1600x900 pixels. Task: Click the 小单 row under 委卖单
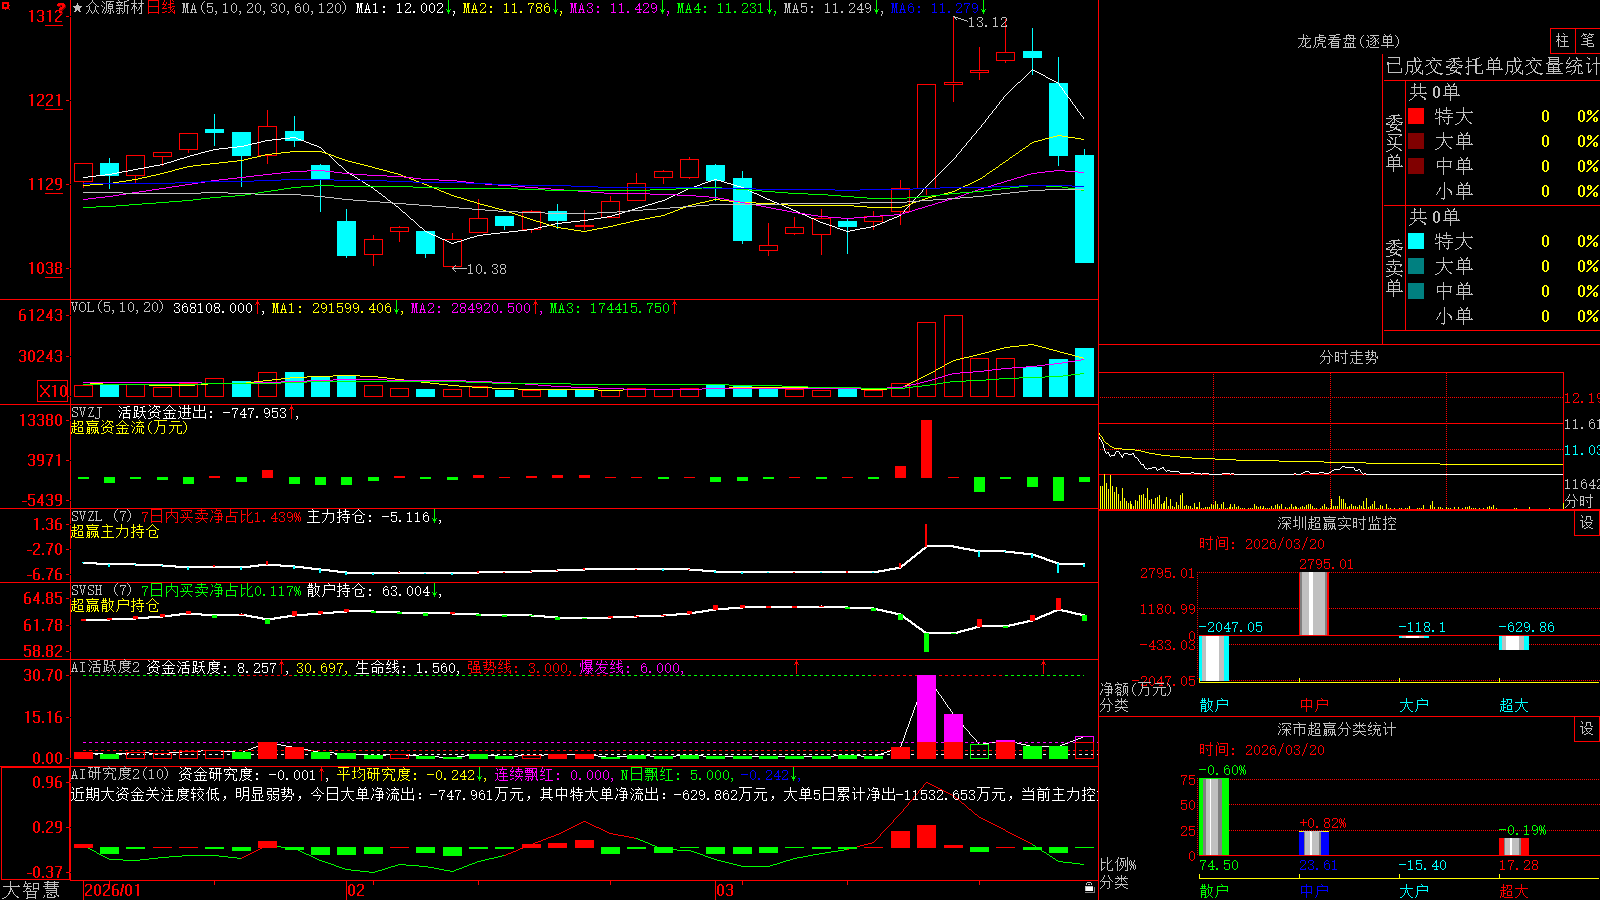pyautogui.click(x=1503, y=316)
